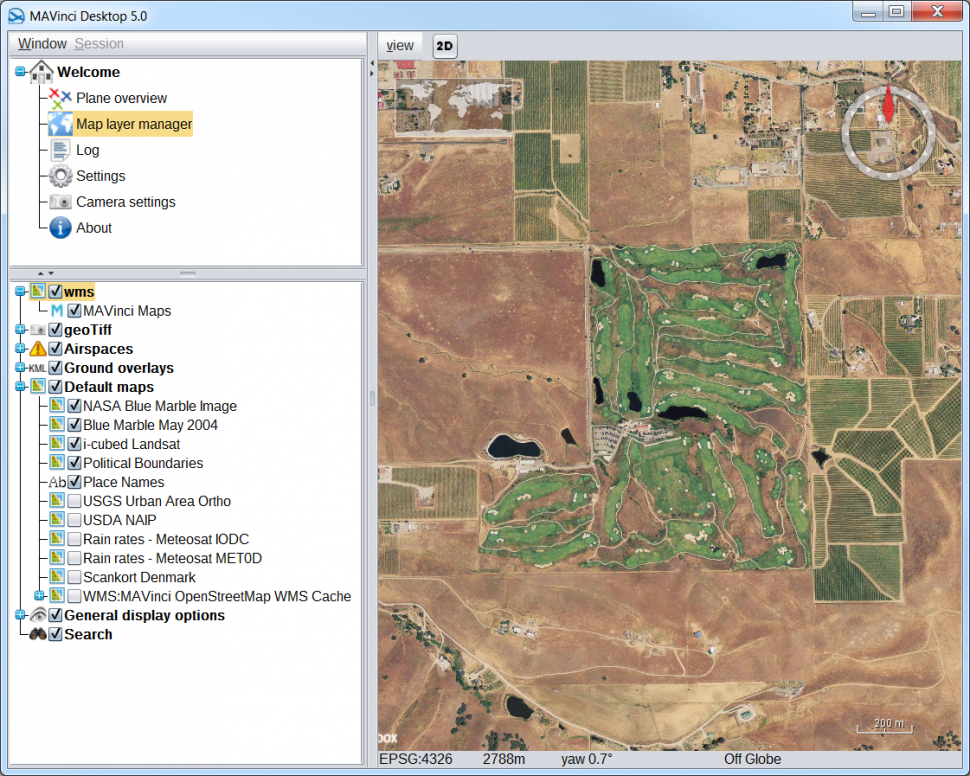Enable the Scankort Denmark checkbox
Image resolution: width=970 pixels, height=776 pixels.
coord(74,577)
